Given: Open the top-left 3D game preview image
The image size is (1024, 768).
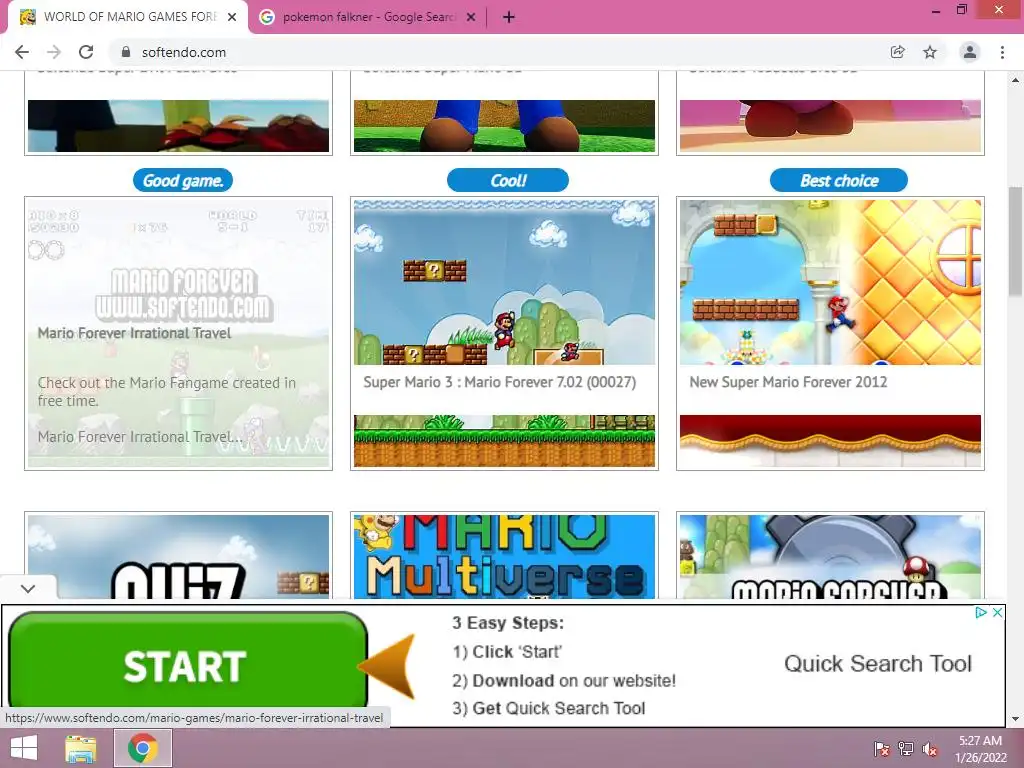Looking at the screenshot, I should click(x=178, y=125).
